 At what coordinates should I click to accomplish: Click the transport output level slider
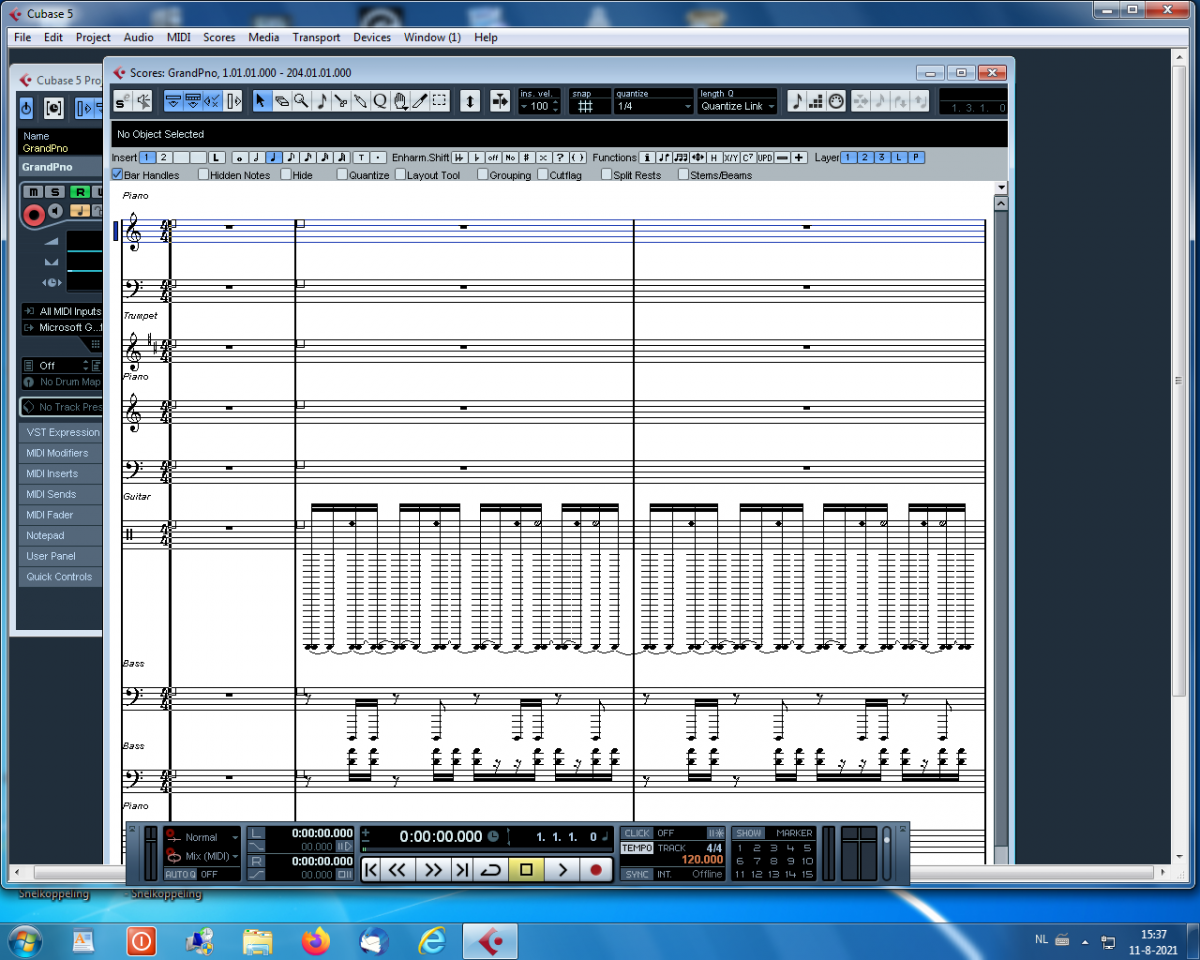coord(886,851)
